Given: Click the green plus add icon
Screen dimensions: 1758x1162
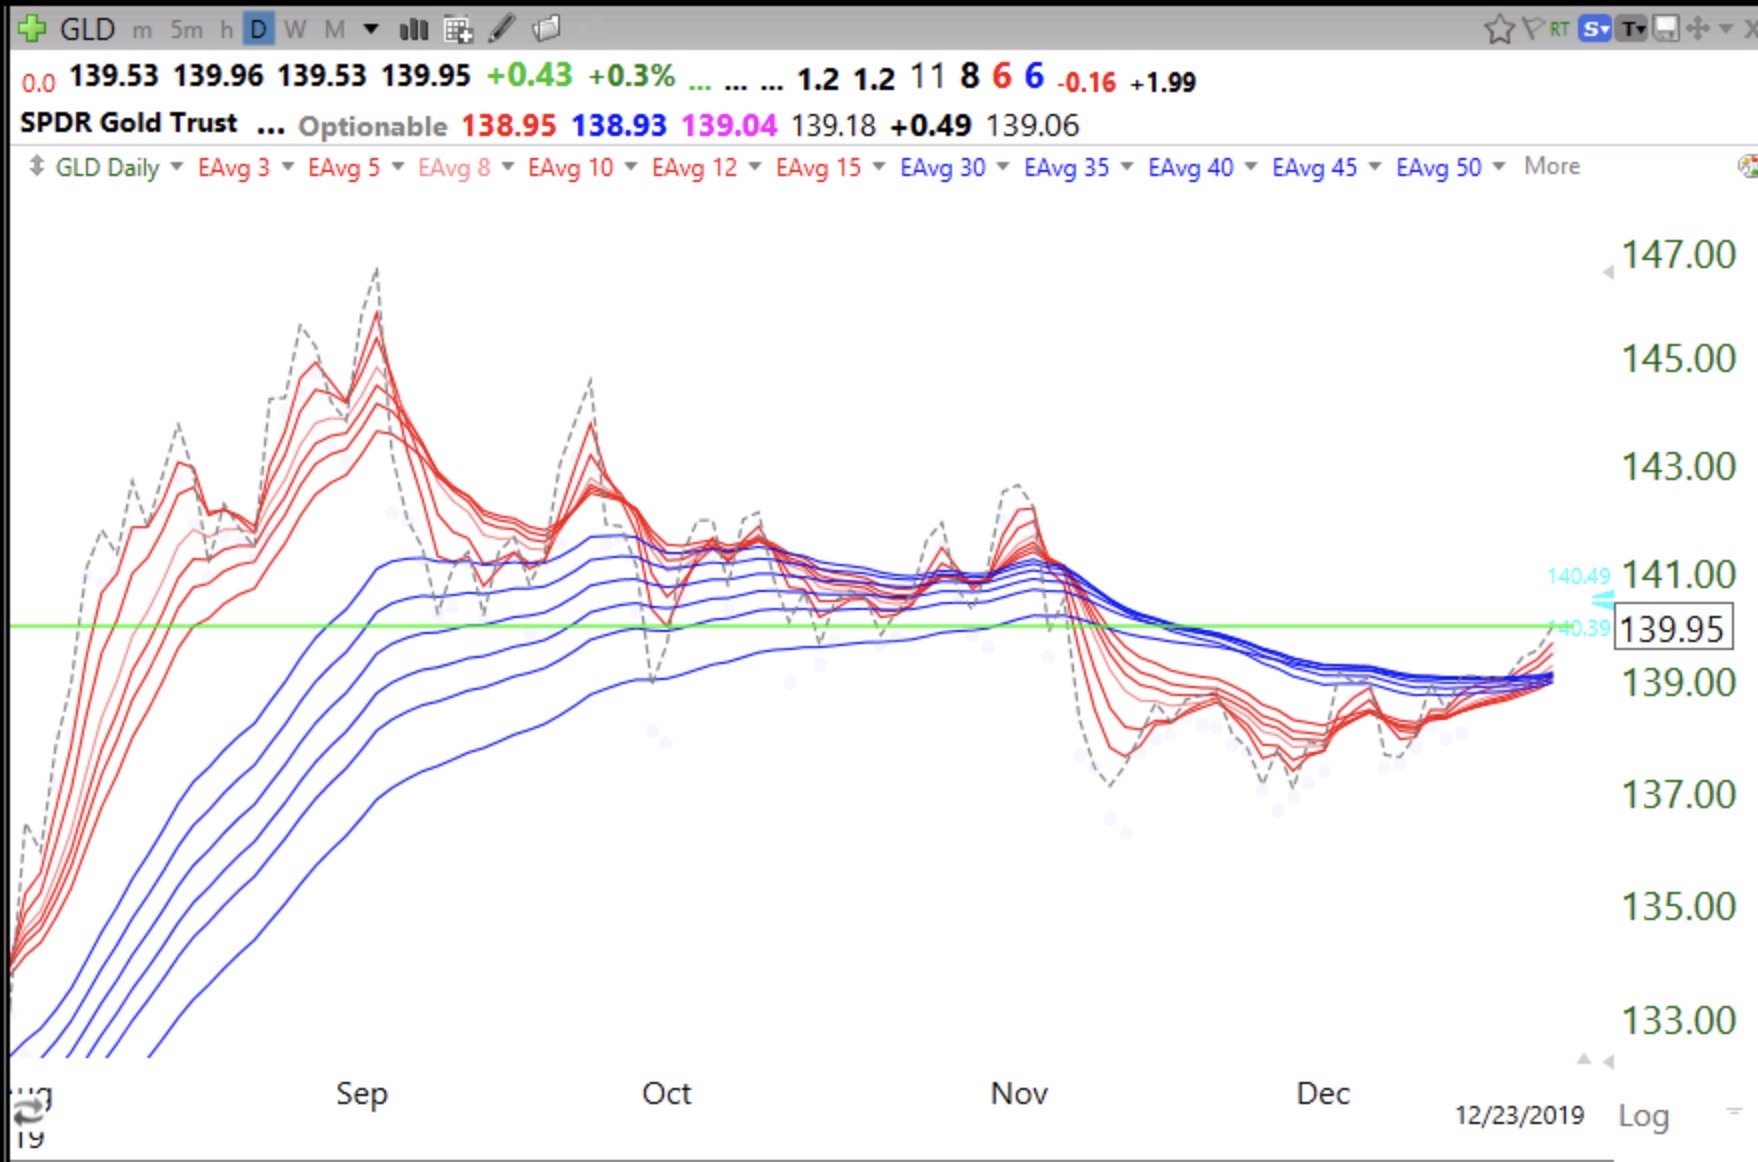Looking at the screenshot, I should (x=32, y=28).
